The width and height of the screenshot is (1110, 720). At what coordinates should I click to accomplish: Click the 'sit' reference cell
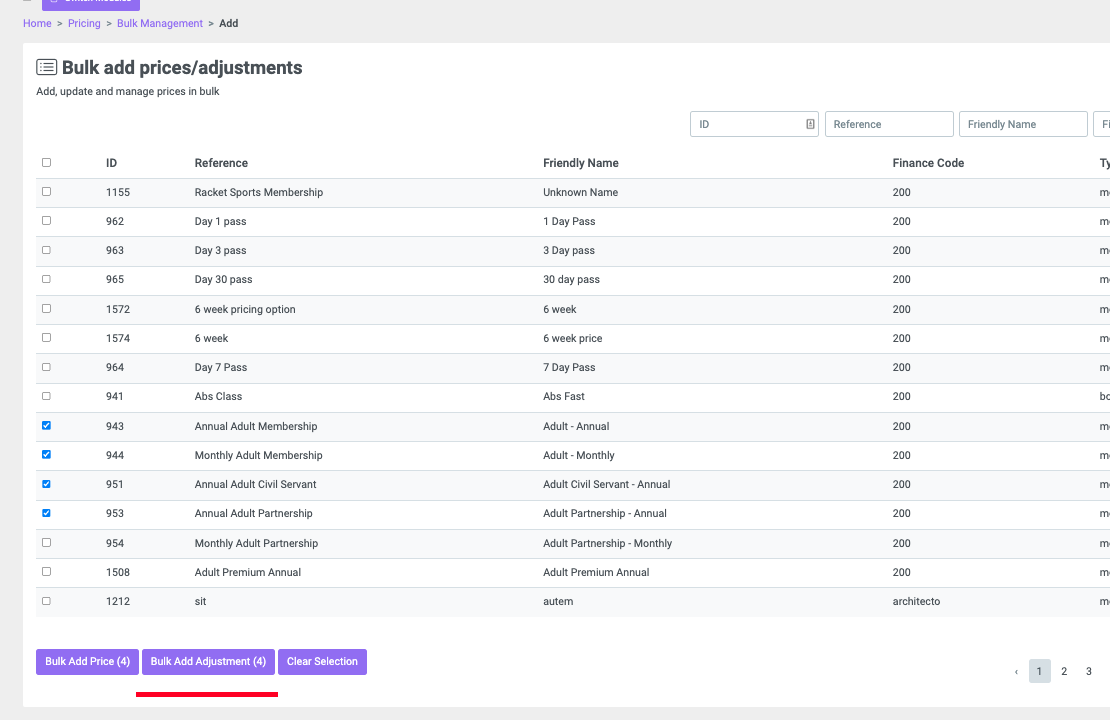coord(200,601)
